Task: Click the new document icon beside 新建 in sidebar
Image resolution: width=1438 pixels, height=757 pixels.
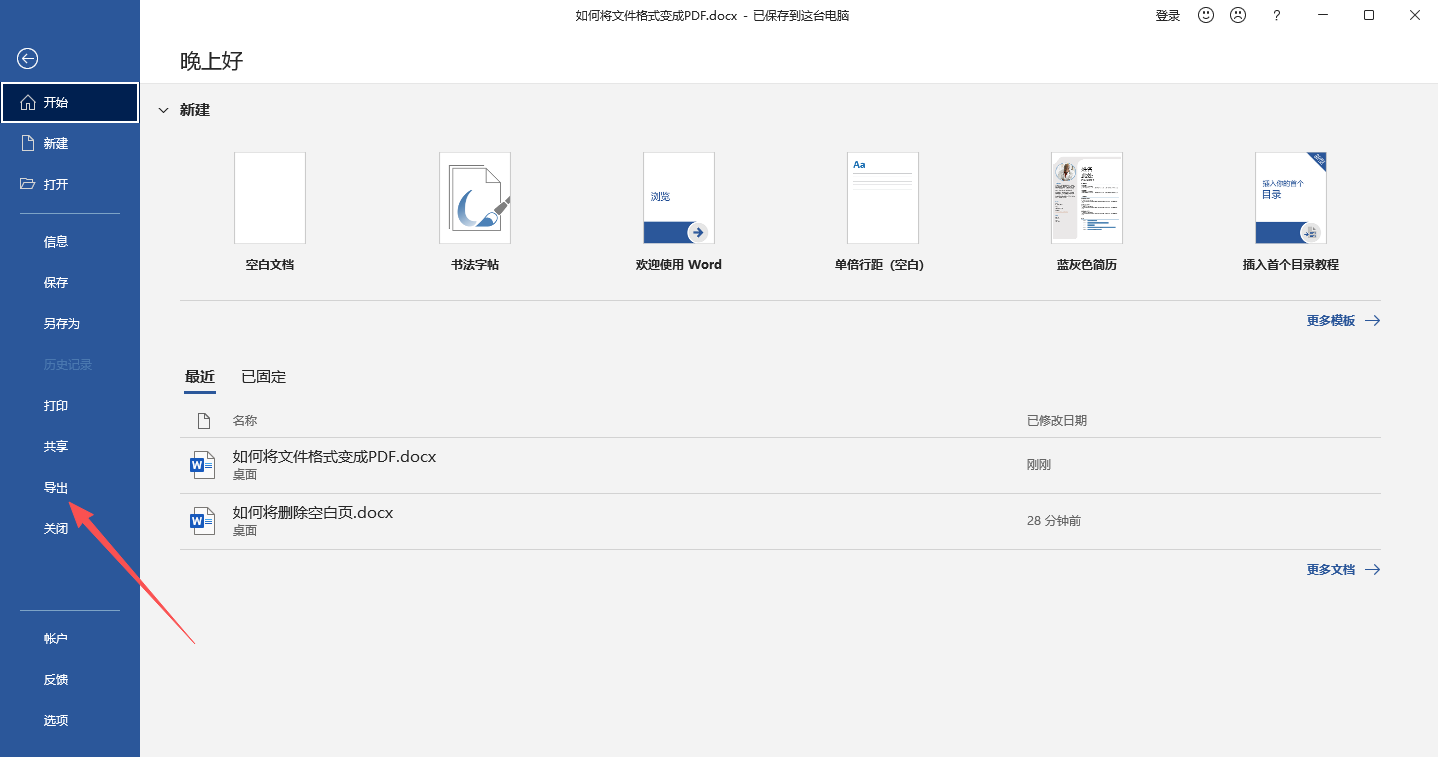Action: point(28,143)
